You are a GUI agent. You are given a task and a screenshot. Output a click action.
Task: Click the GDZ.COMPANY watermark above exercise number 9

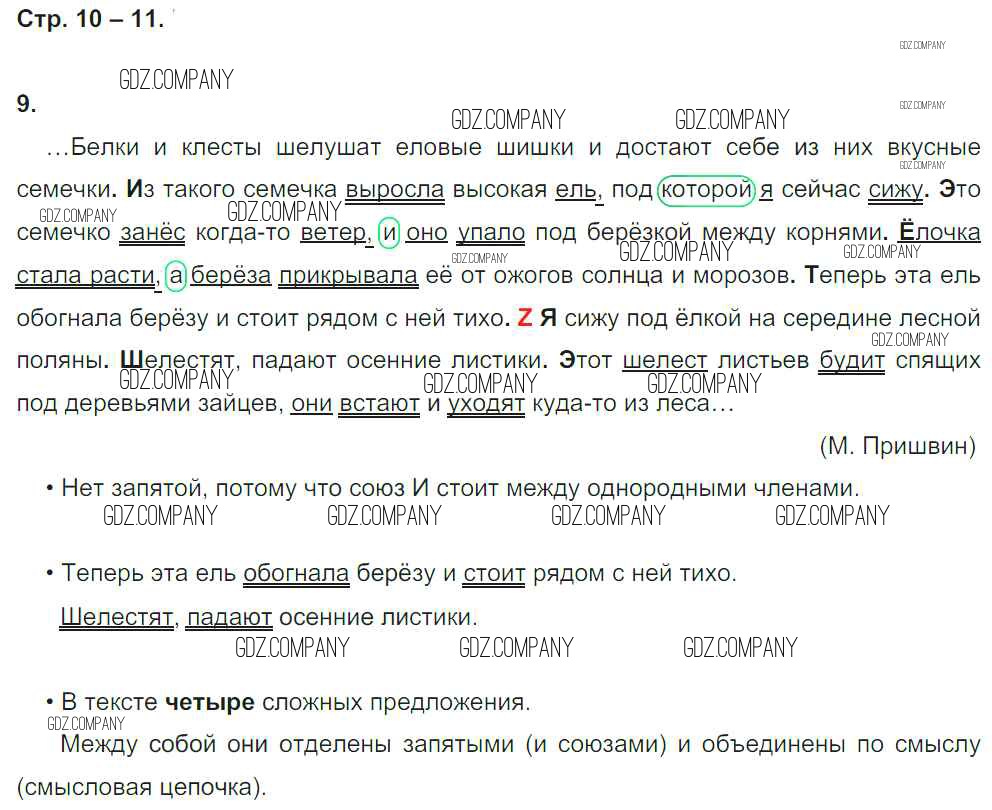(x=176, y=80)
